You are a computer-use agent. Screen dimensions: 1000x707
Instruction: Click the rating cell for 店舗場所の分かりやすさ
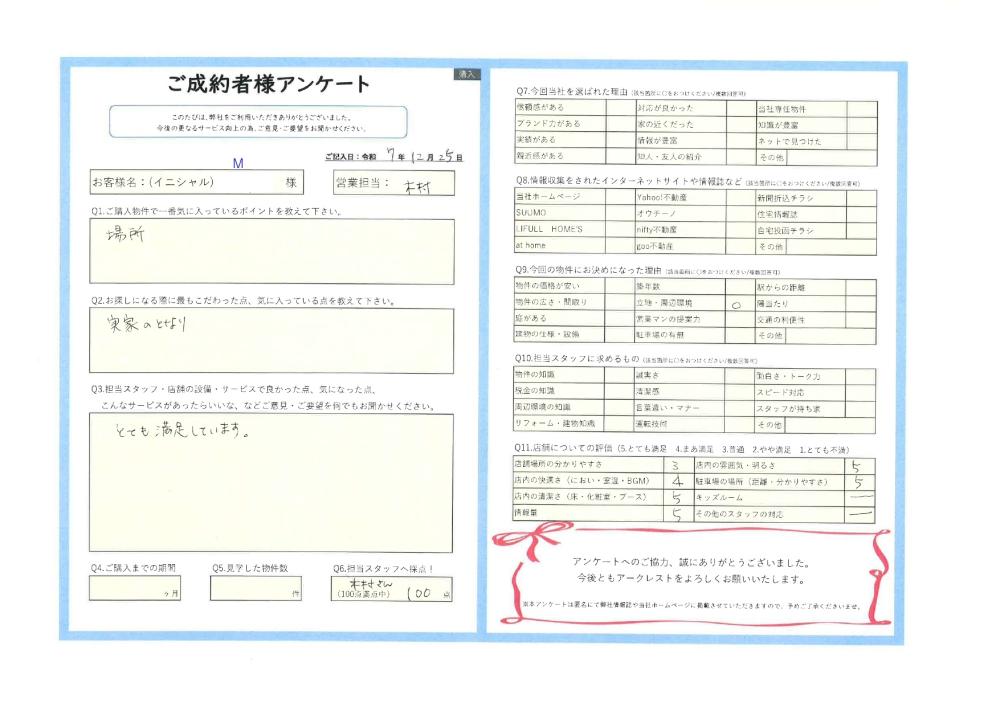[x=679, y=465]
